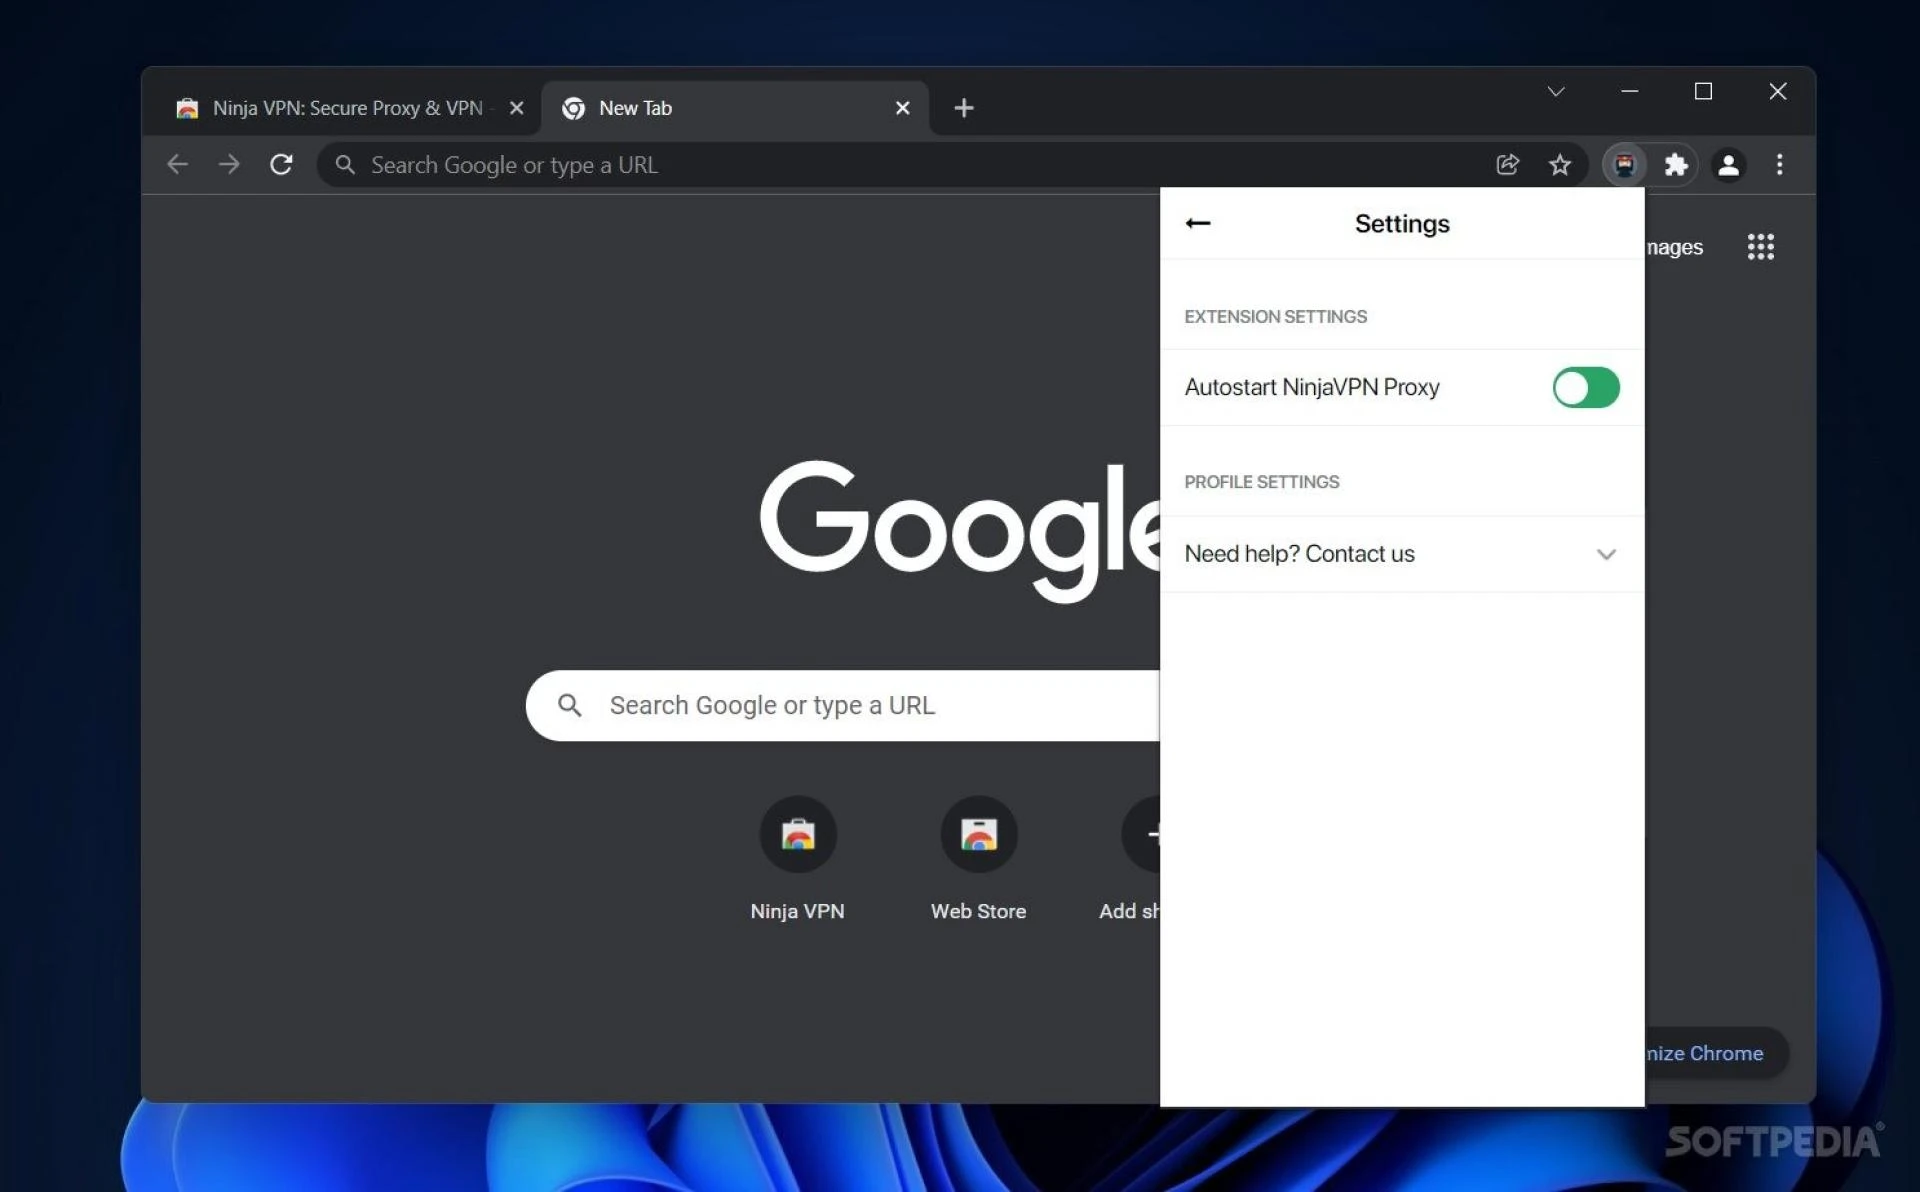Toggle Autostart NinjaVPN Proxy switch
1920x1192 pixels.
[1585, 387]
